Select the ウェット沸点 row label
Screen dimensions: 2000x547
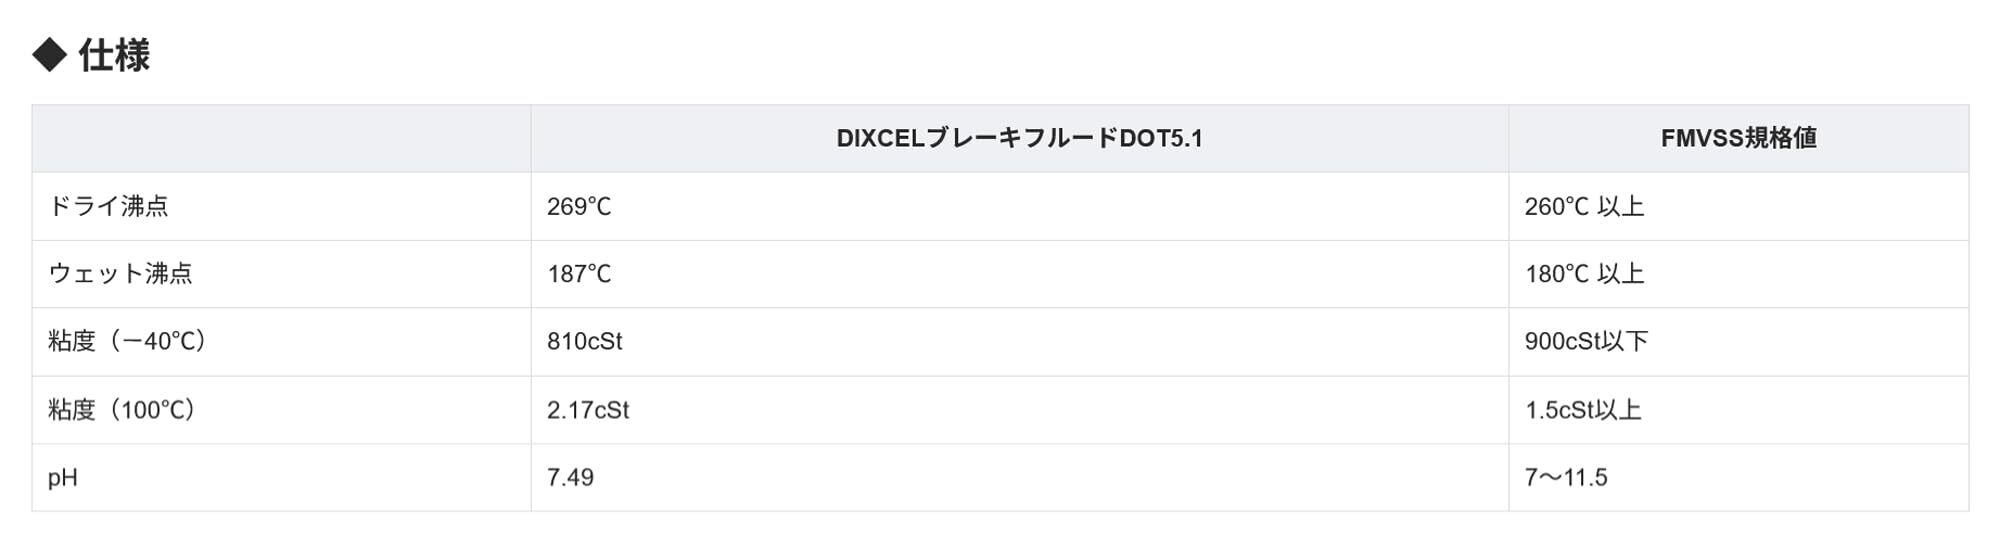(120, 274)
